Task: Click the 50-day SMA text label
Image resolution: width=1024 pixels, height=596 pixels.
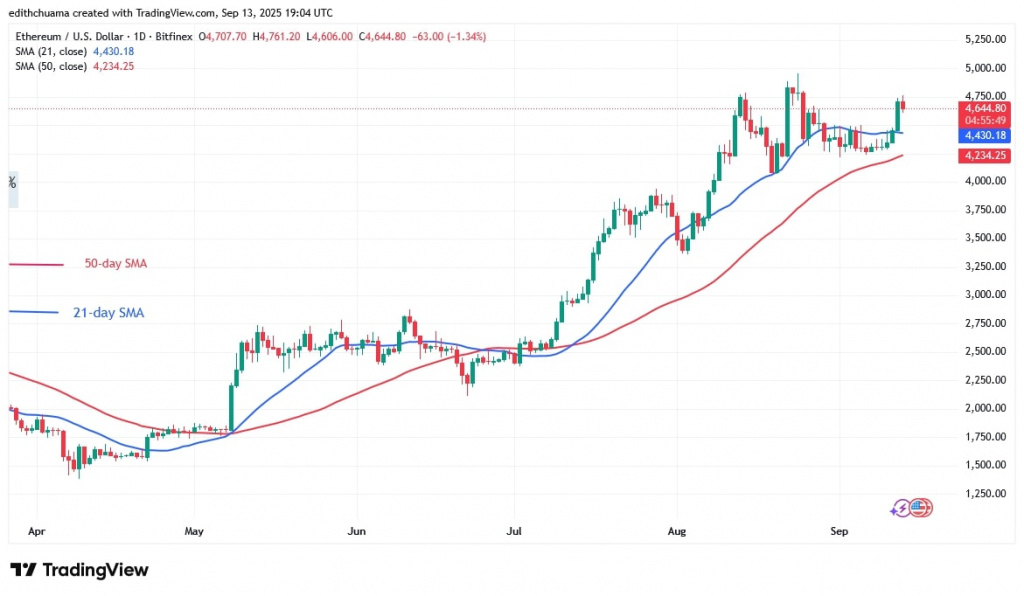Action: [x=115, y=264]
